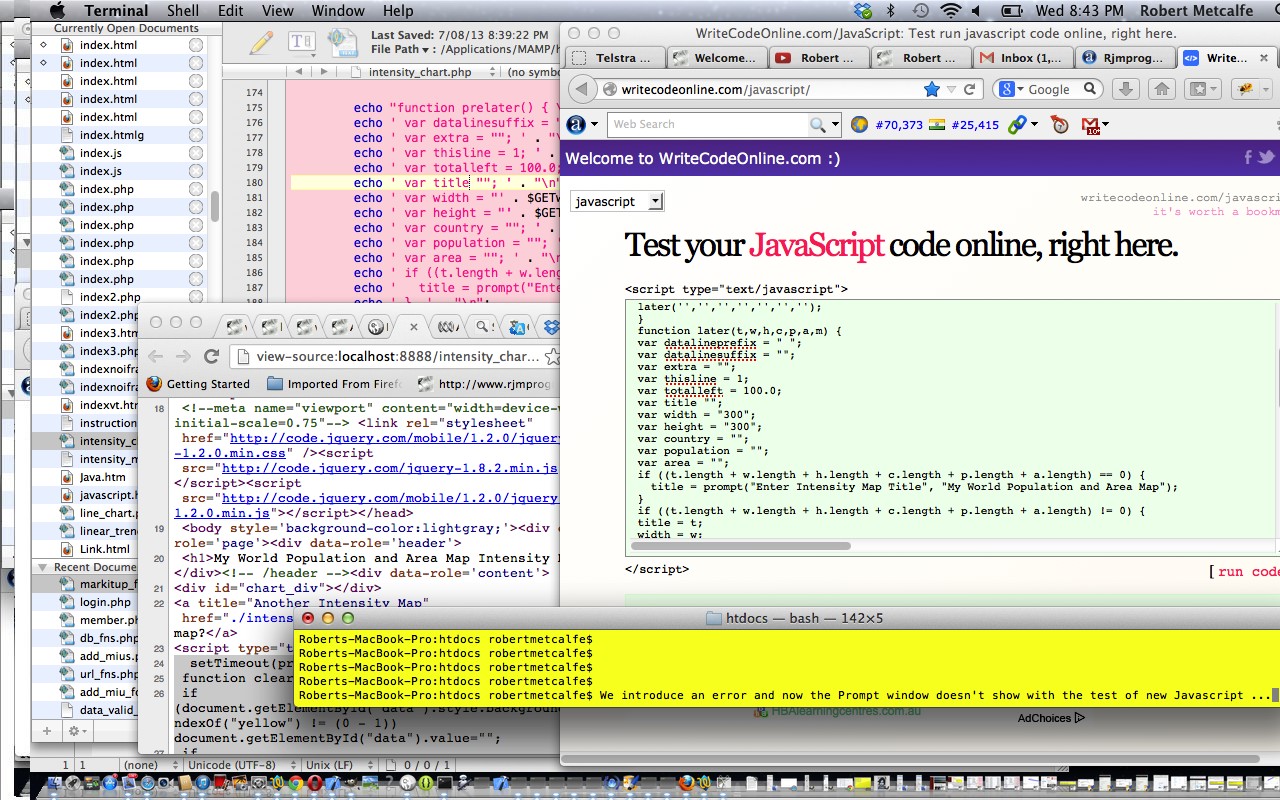
Task: Collapse the Recent Documents section triangle
Action: (x=43, y=567)
